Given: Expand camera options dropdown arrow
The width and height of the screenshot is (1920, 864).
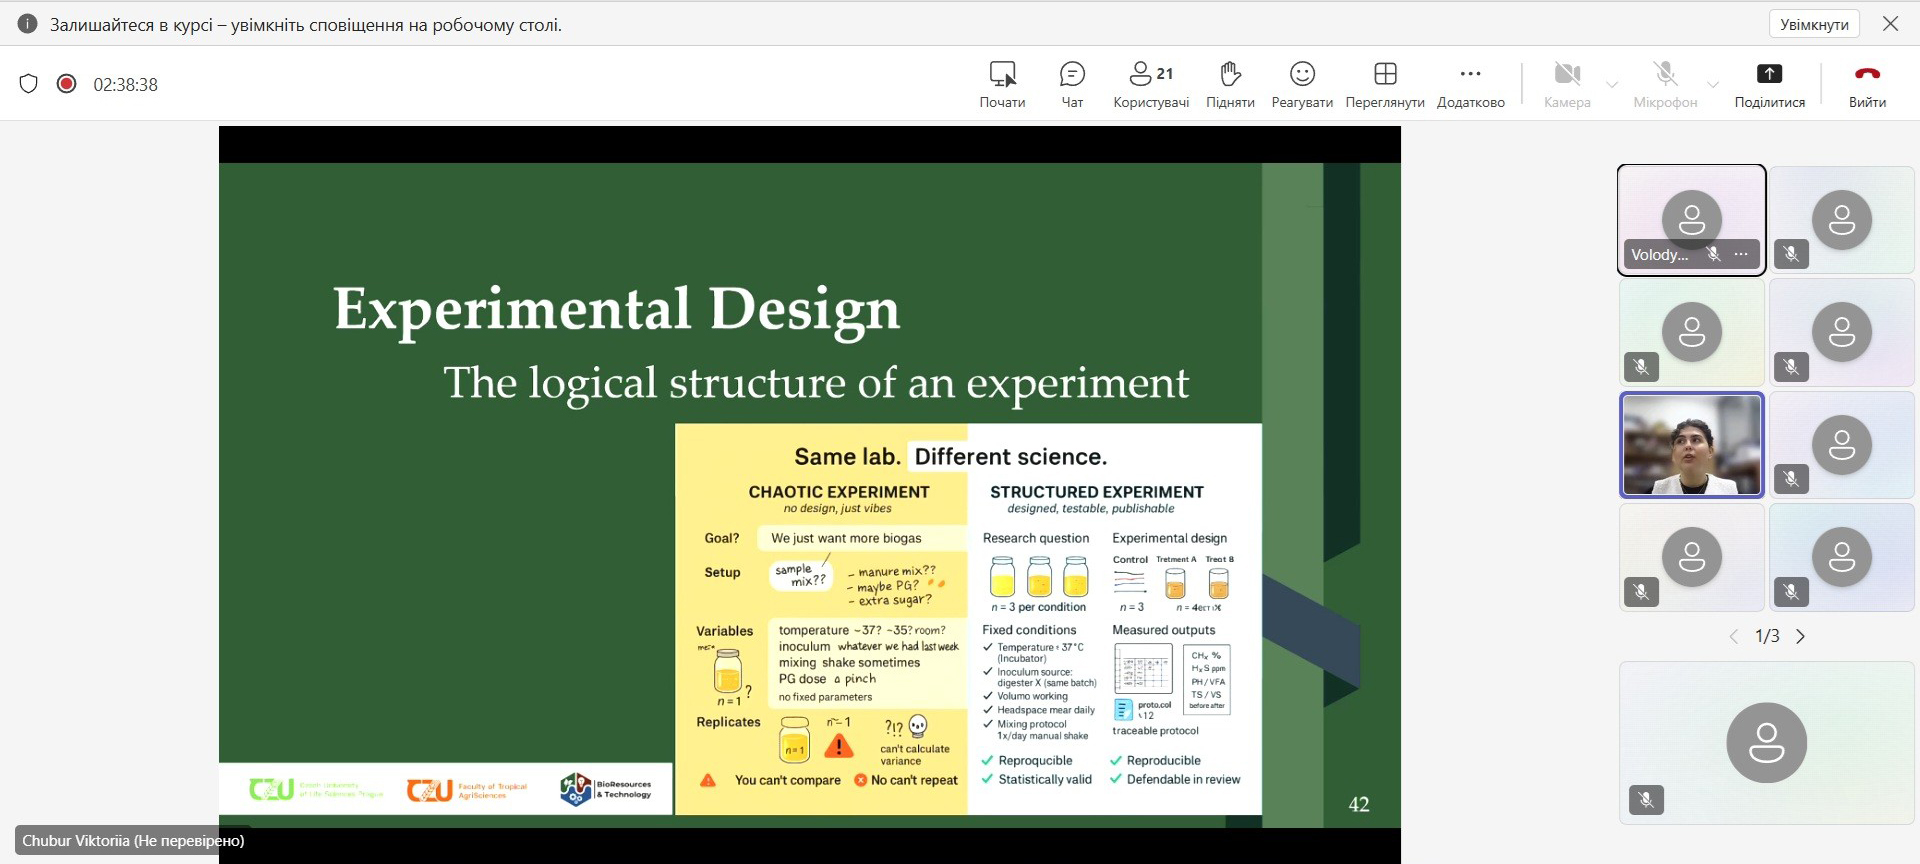Looking at the screenshot, I should click(1612, 85).
